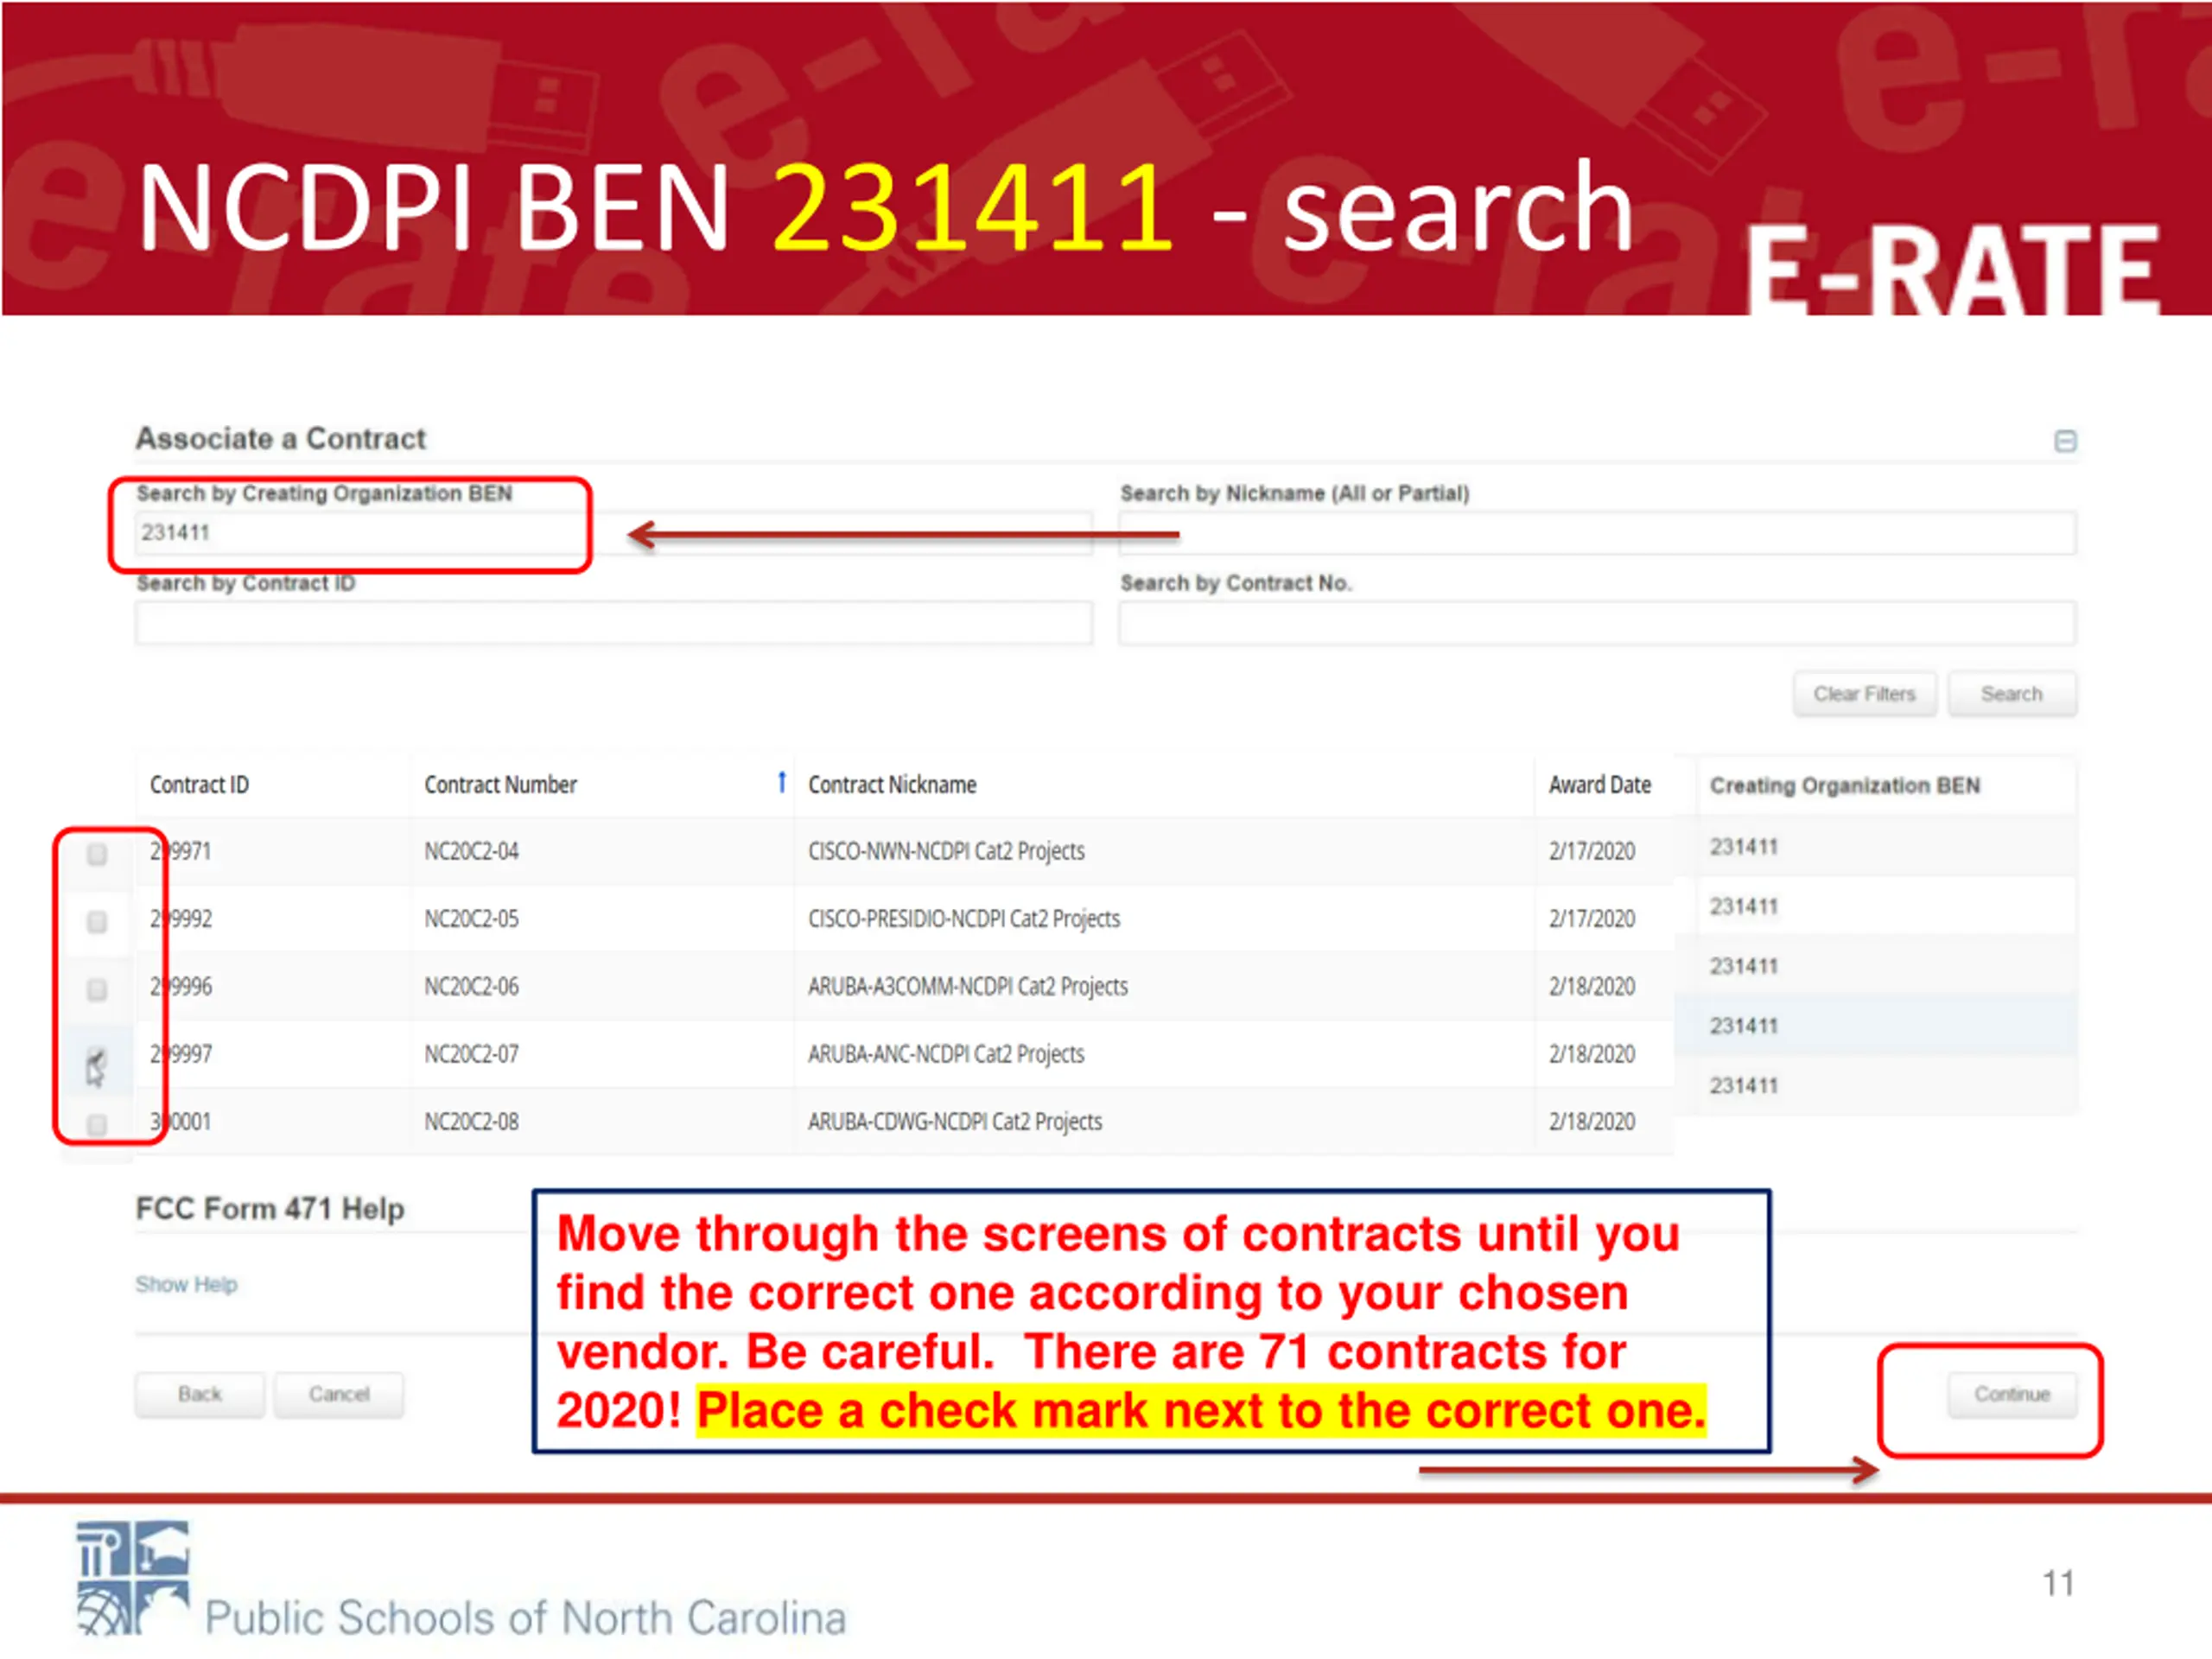The width and height of the screenshot is (2212, 1659).
Task: Click the FCC Form 471 Help heading
Action: pos(270,1209)
